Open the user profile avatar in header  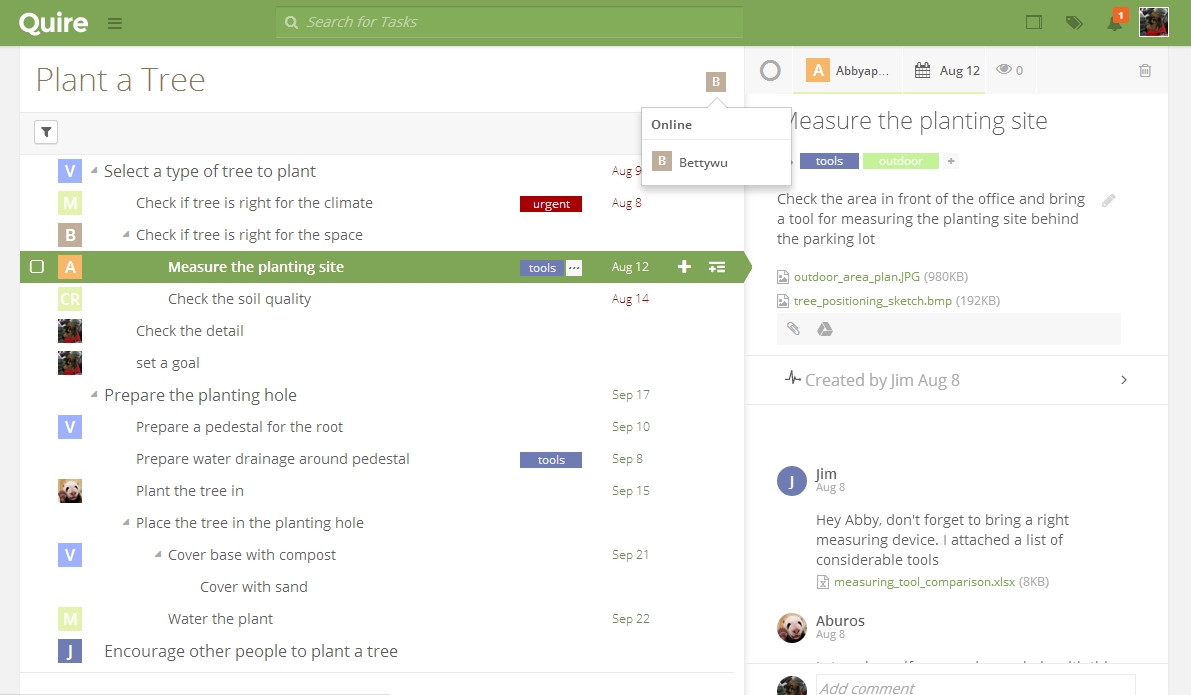click(x=1154, y=22)
